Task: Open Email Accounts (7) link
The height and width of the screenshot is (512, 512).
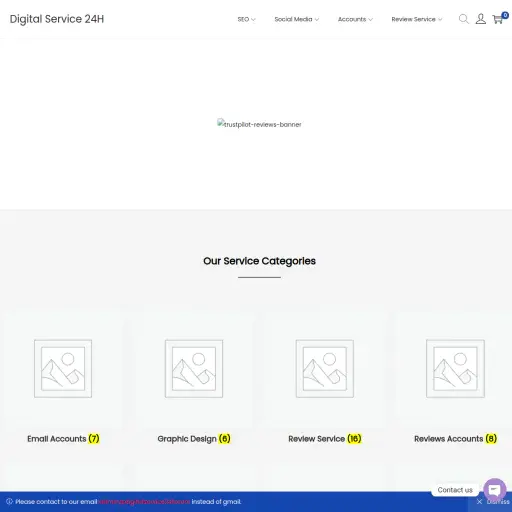Action: click(63, 439)
